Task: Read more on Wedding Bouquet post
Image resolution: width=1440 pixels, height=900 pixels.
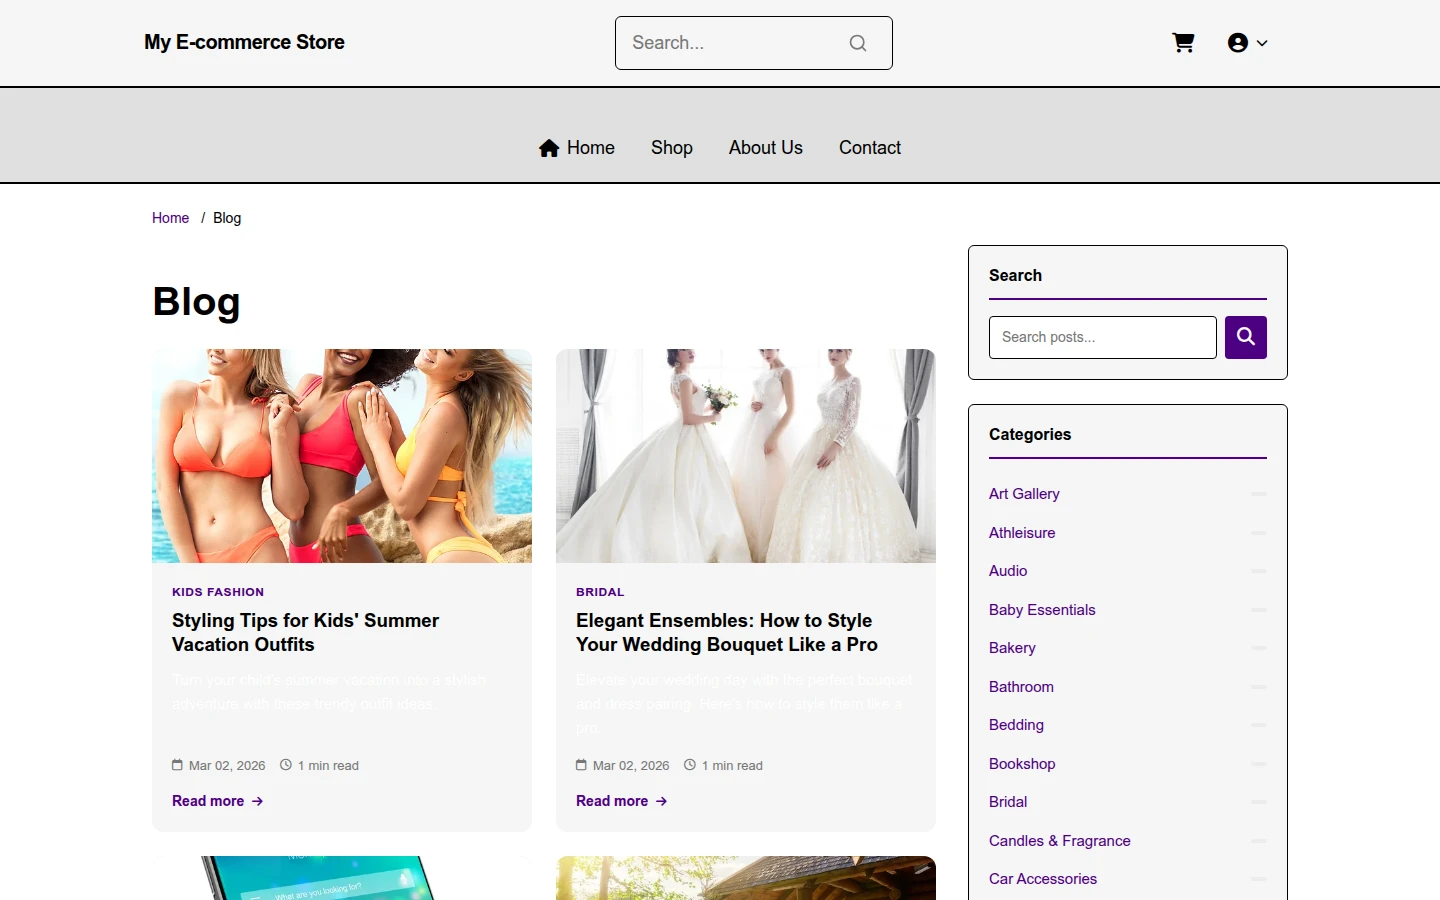Action: point(622,801)
